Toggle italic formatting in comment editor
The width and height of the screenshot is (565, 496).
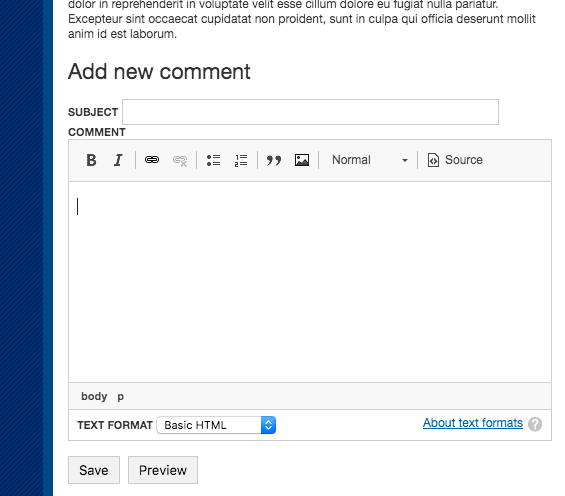118,160
